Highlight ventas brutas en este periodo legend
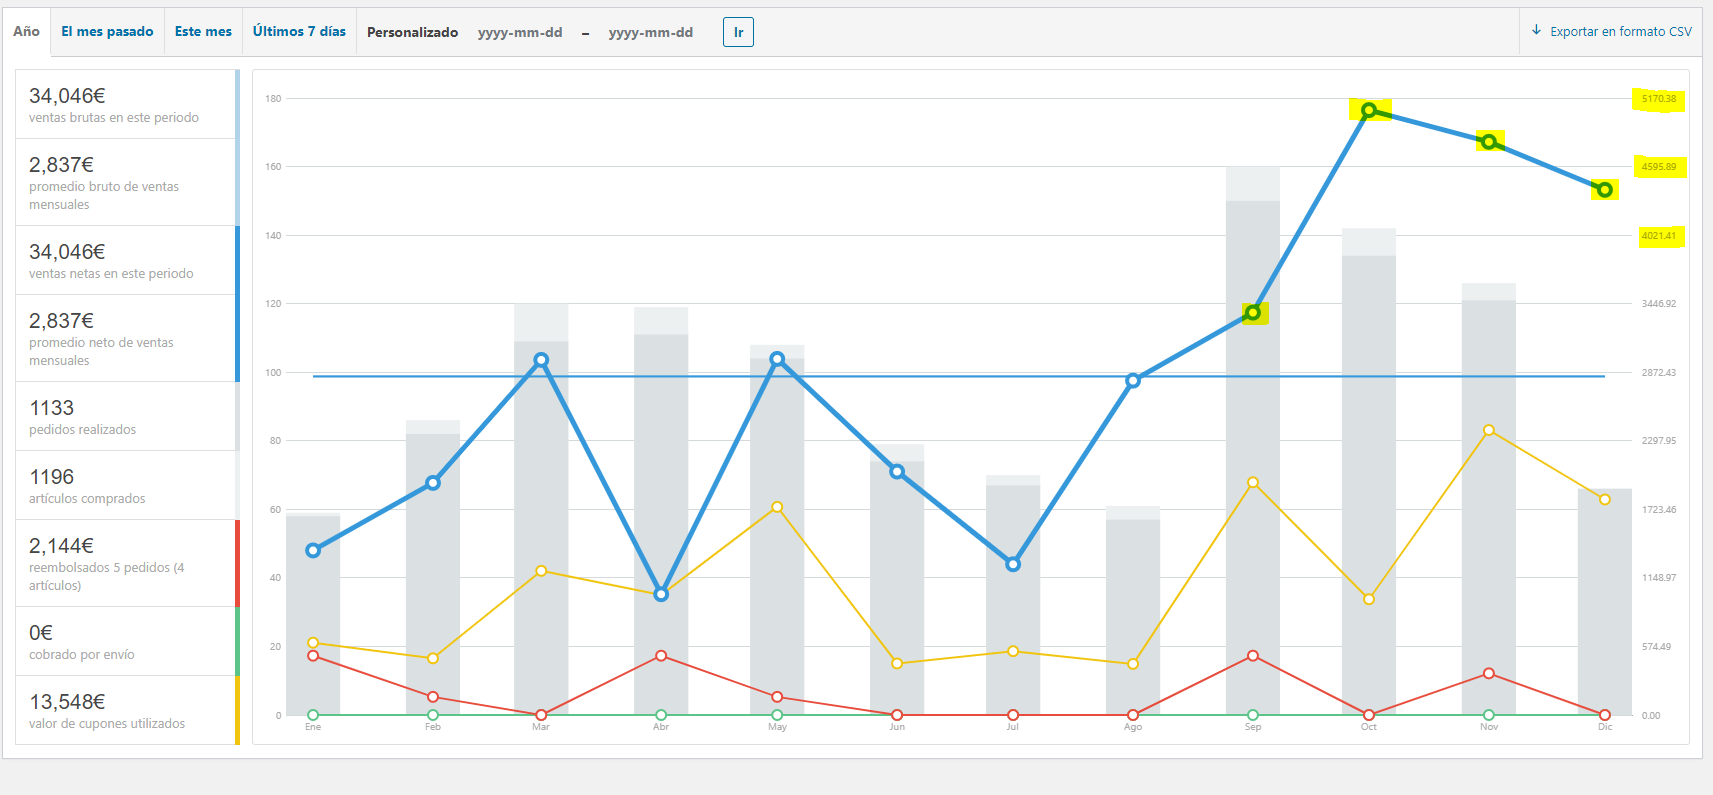This screenshot has height=795, width=1713. (x=126, y=105)
